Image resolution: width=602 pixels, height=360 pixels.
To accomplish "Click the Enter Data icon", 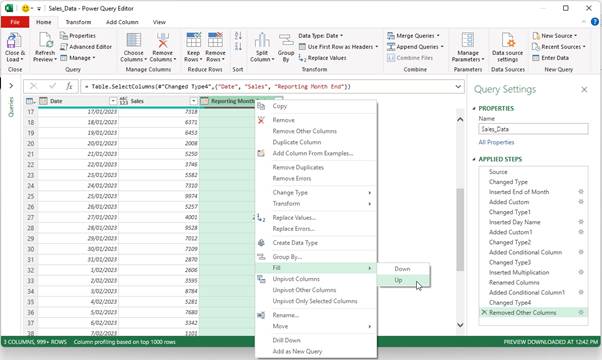I will 536,58.
